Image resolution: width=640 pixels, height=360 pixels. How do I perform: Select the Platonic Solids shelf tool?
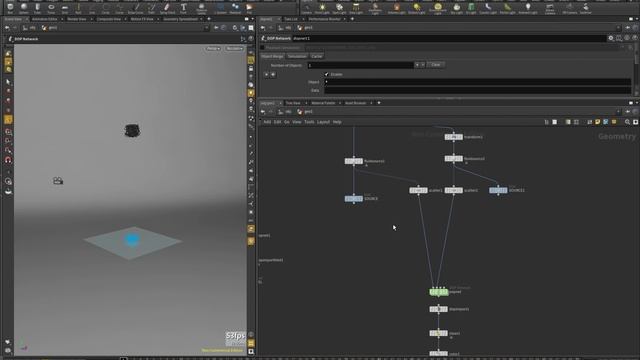(201, 8)
